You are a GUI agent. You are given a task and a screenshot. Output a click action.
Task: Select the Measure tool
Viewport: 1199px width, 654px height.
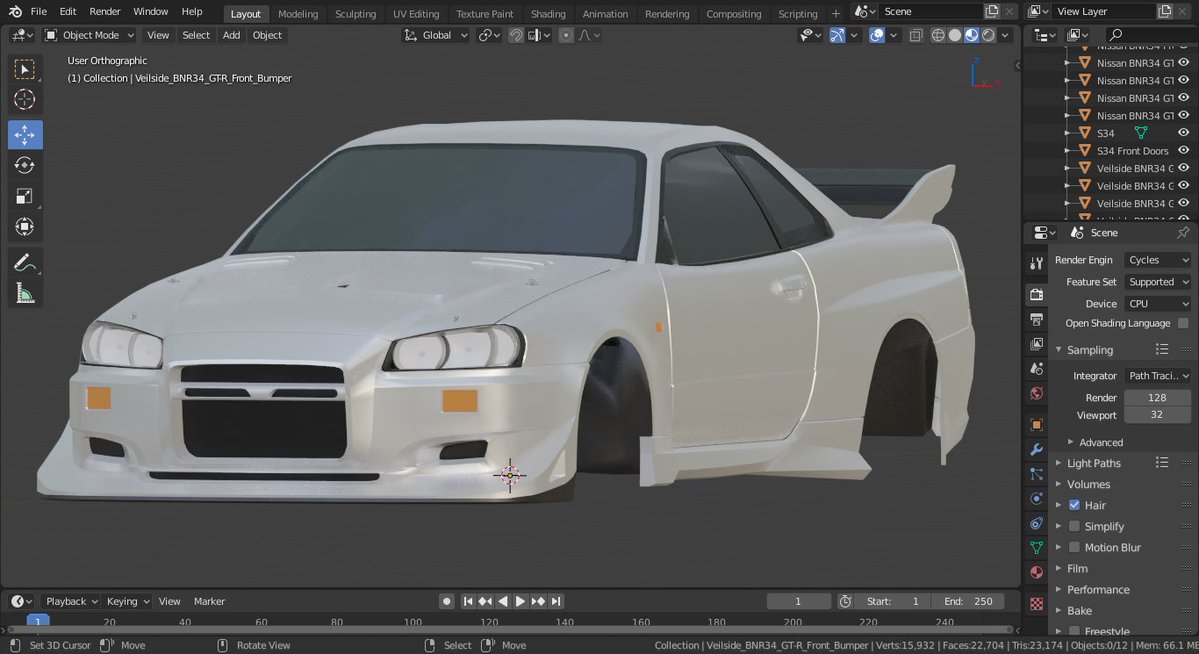click(x=25, y=293)
